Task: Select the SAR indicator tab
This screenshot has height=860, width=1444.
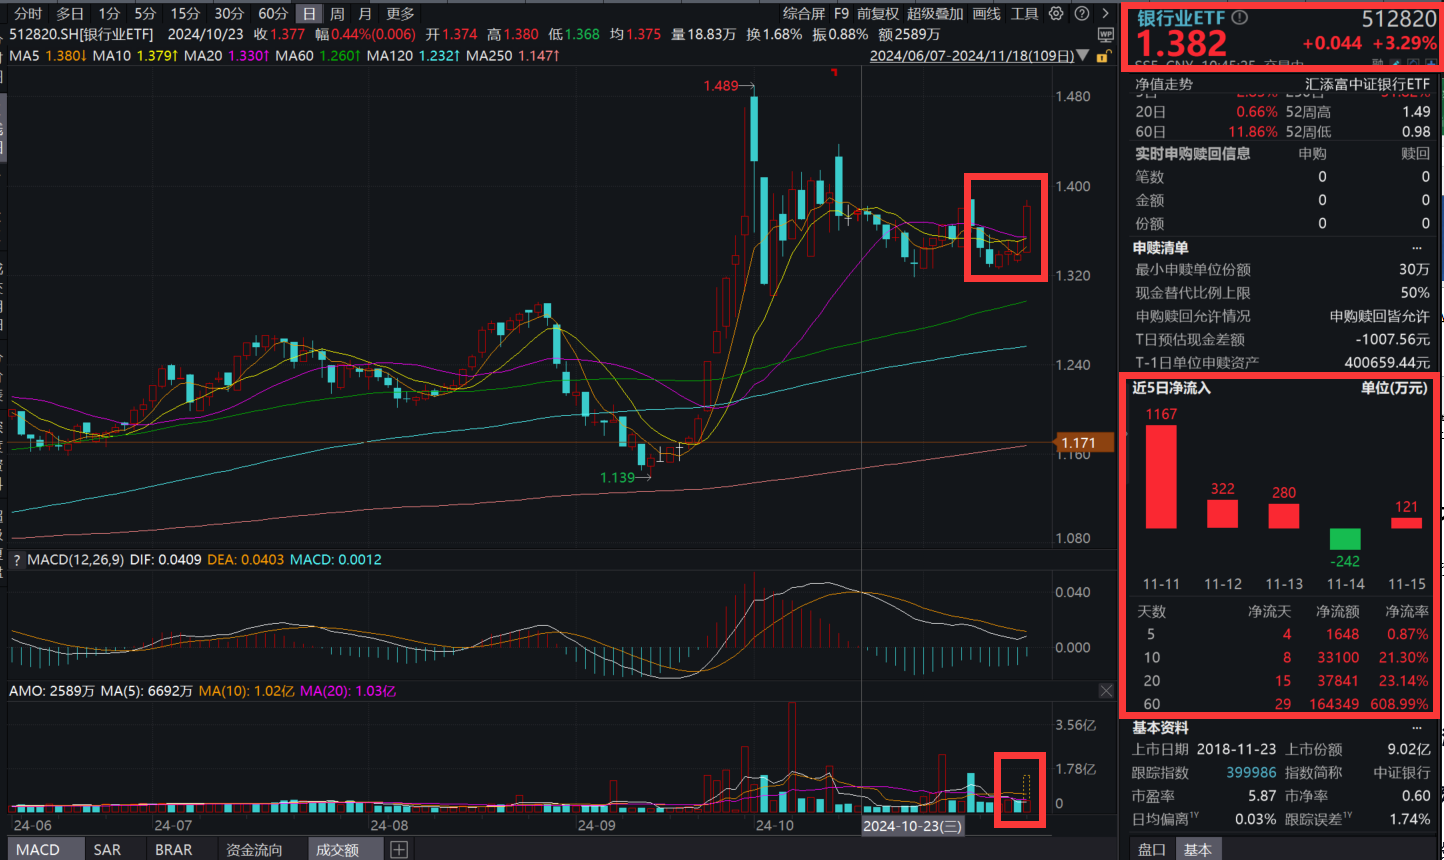Action: pyautogui.click(x=107, y=850)
